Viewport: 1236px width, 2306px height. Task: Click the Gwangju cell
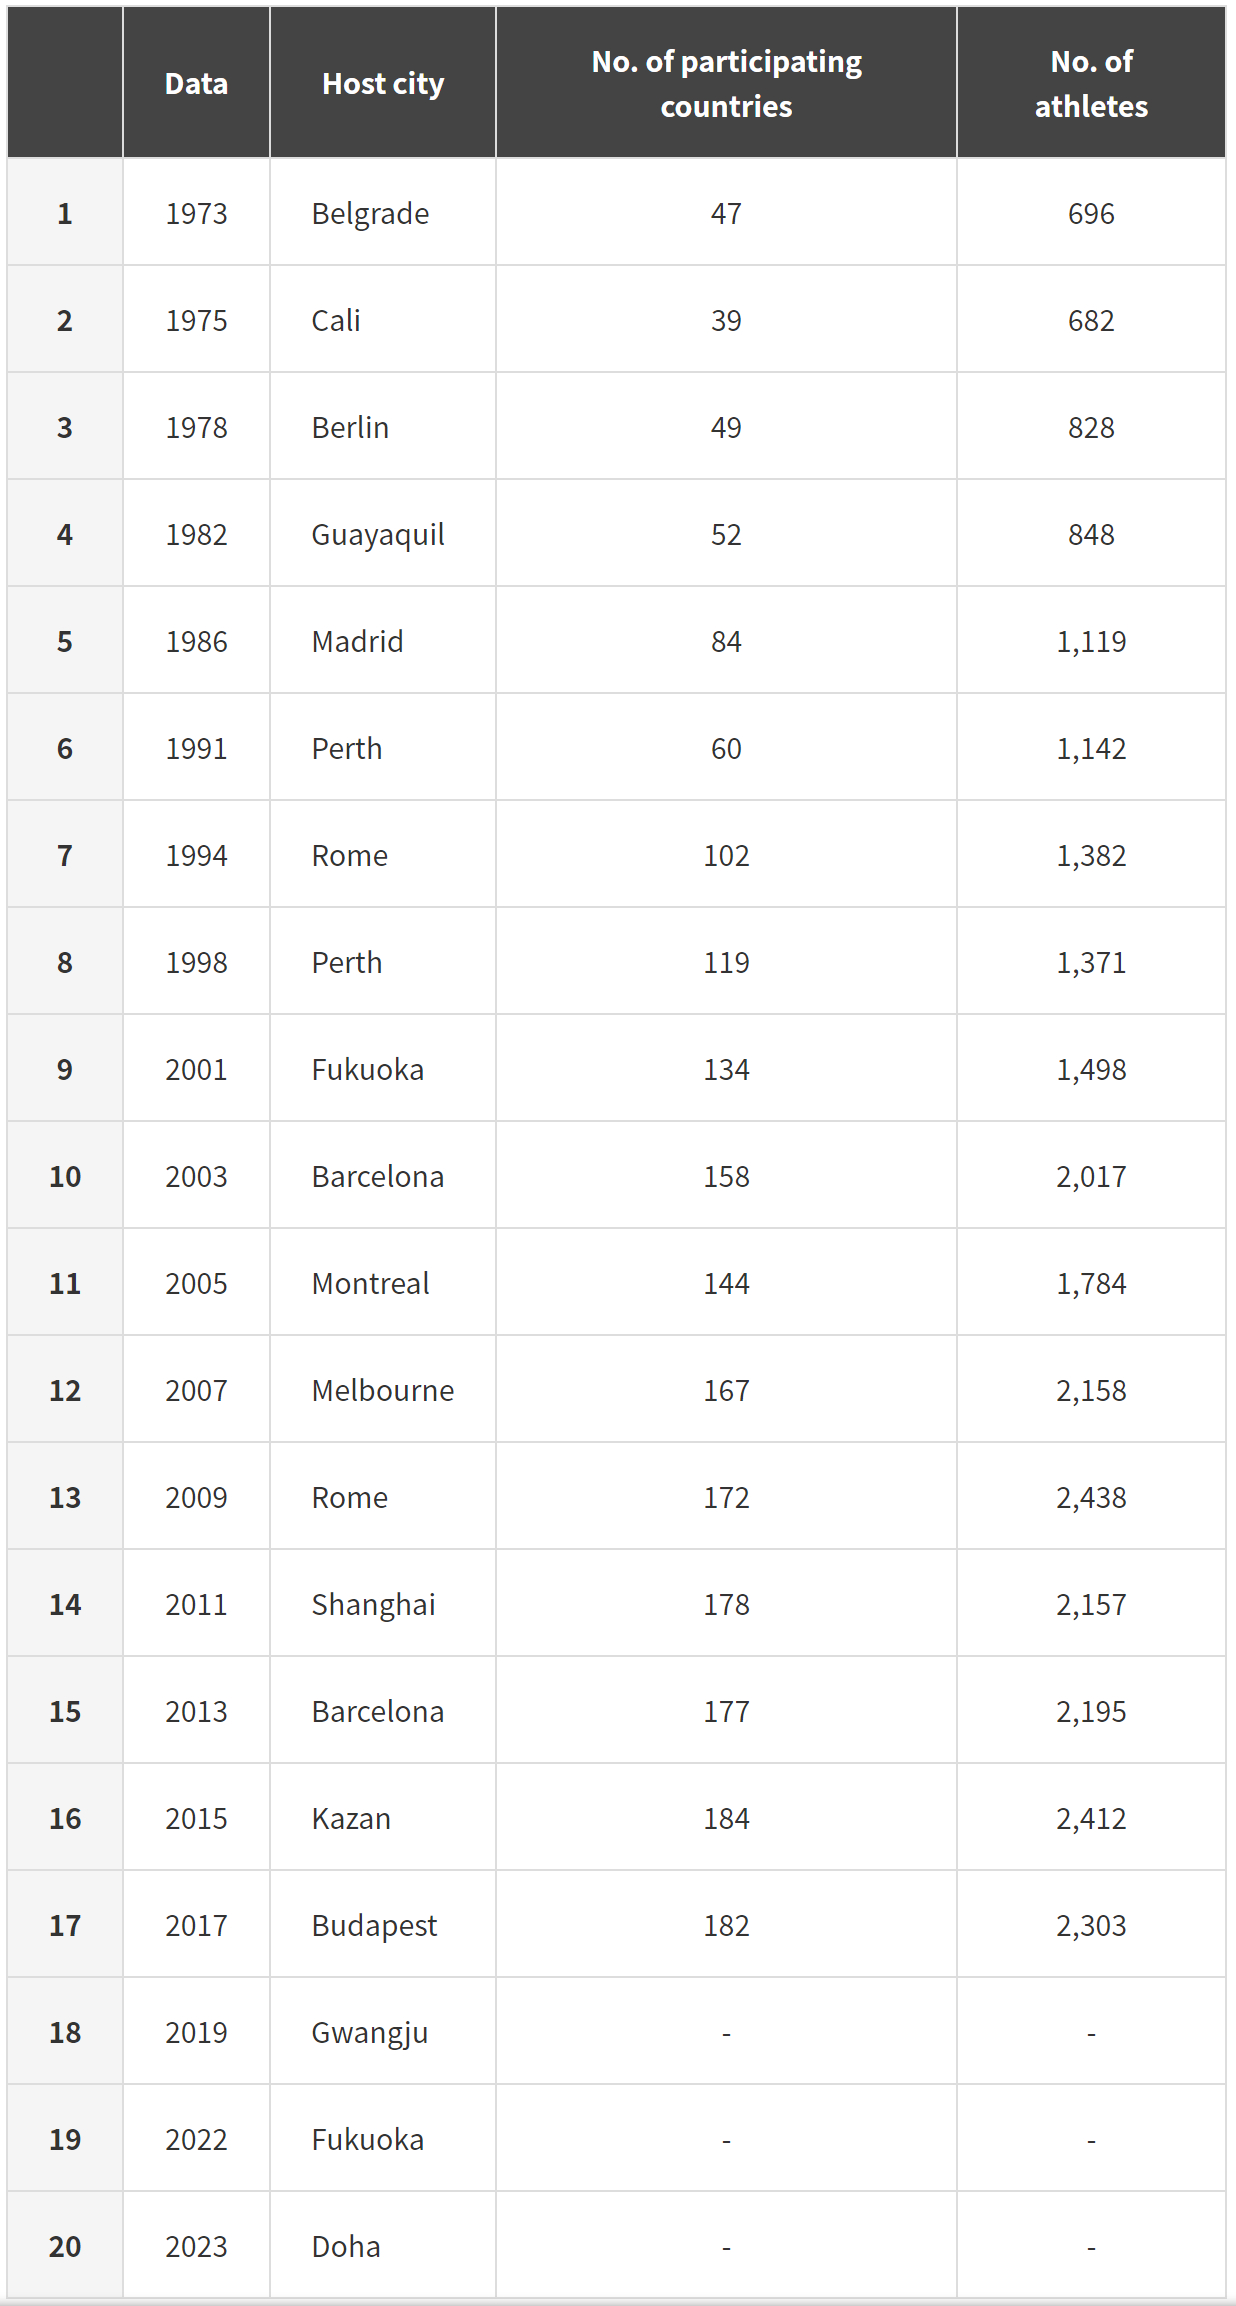383,2032
